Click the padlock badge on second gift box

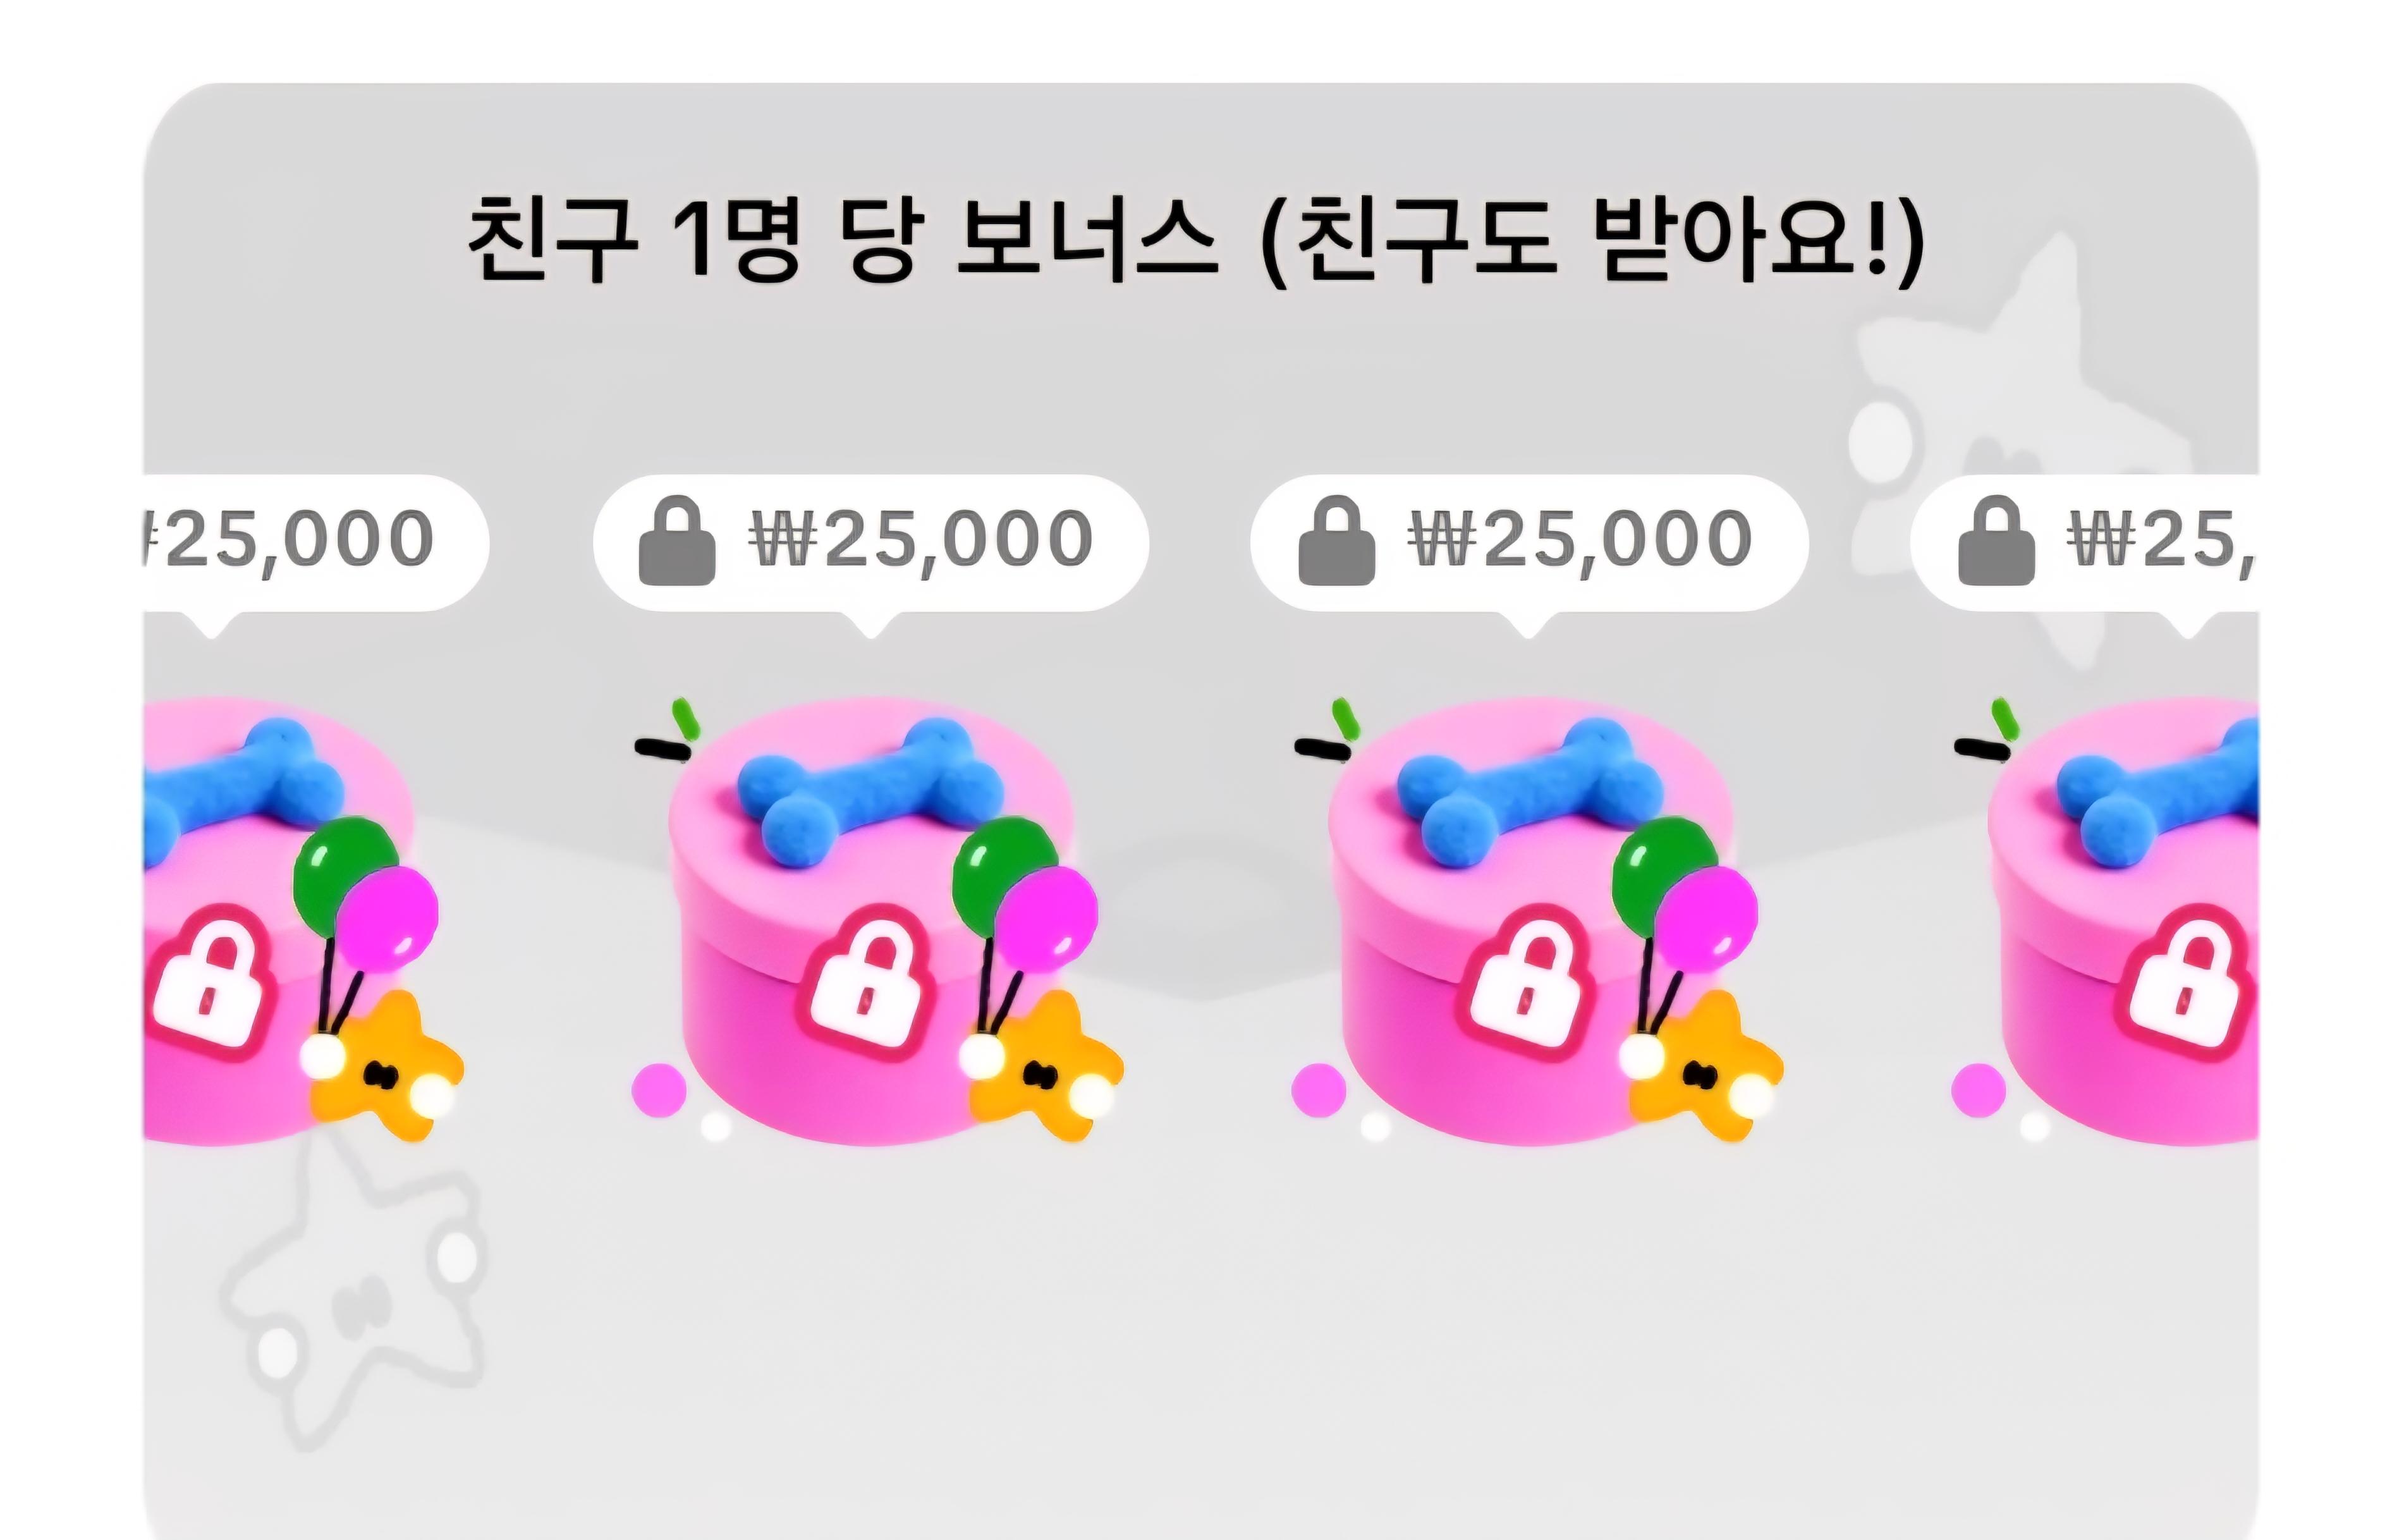coord(866,981)
